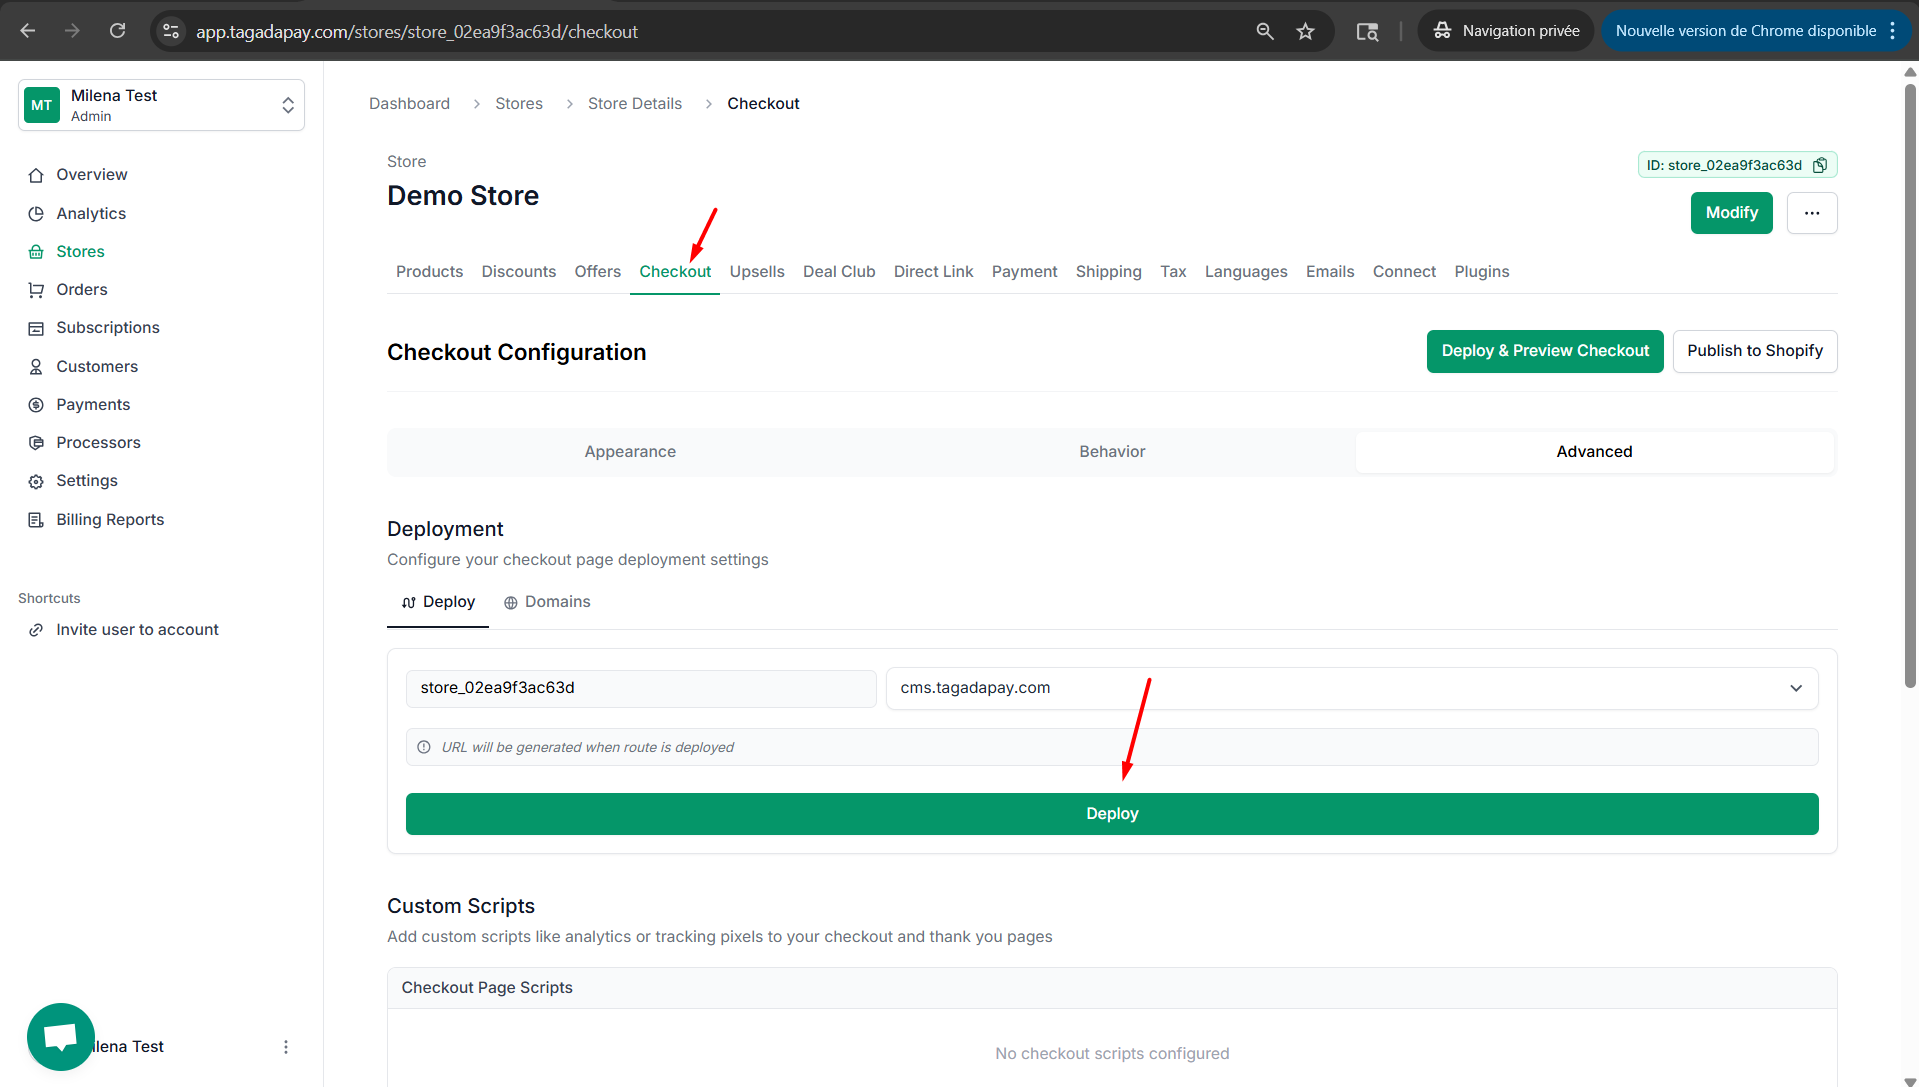Click the Orders cart icon
Screen dimensions: 1919x1087
pyautogui.click(x=36, y=290)
